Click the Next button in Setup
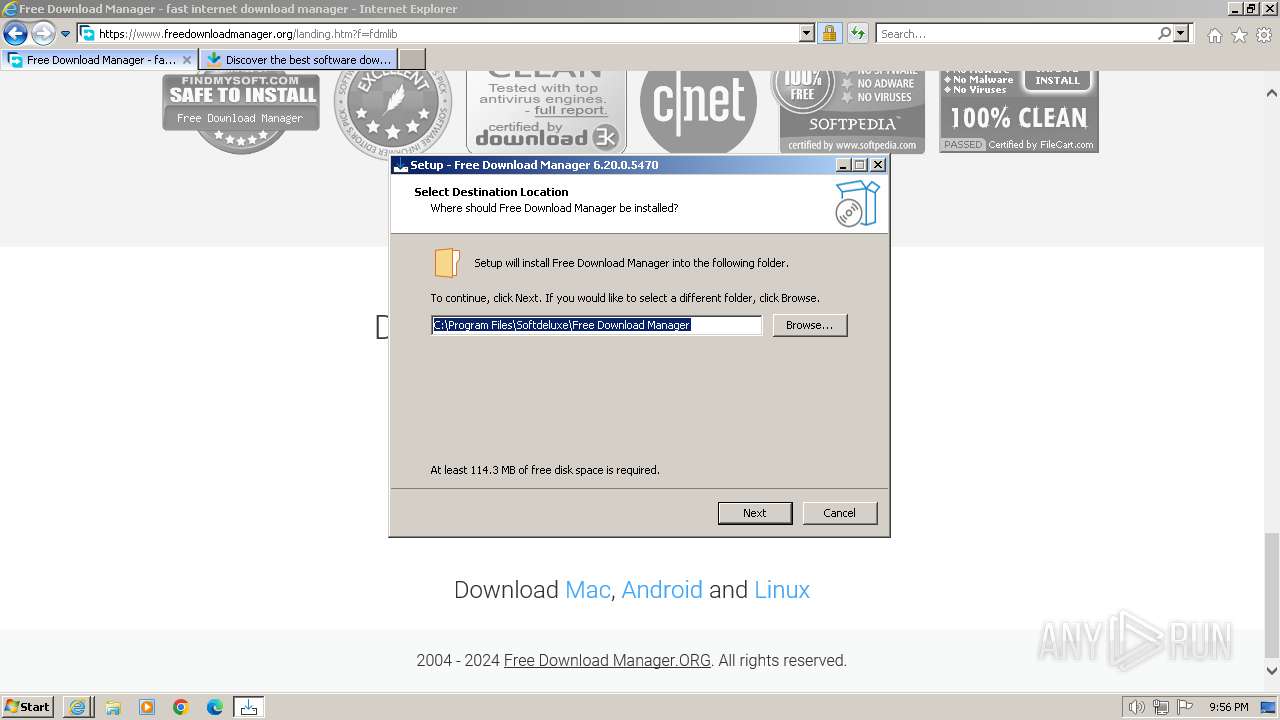Image resolution: width=1280 pixels, height=720 pixels. coord(754,513)
